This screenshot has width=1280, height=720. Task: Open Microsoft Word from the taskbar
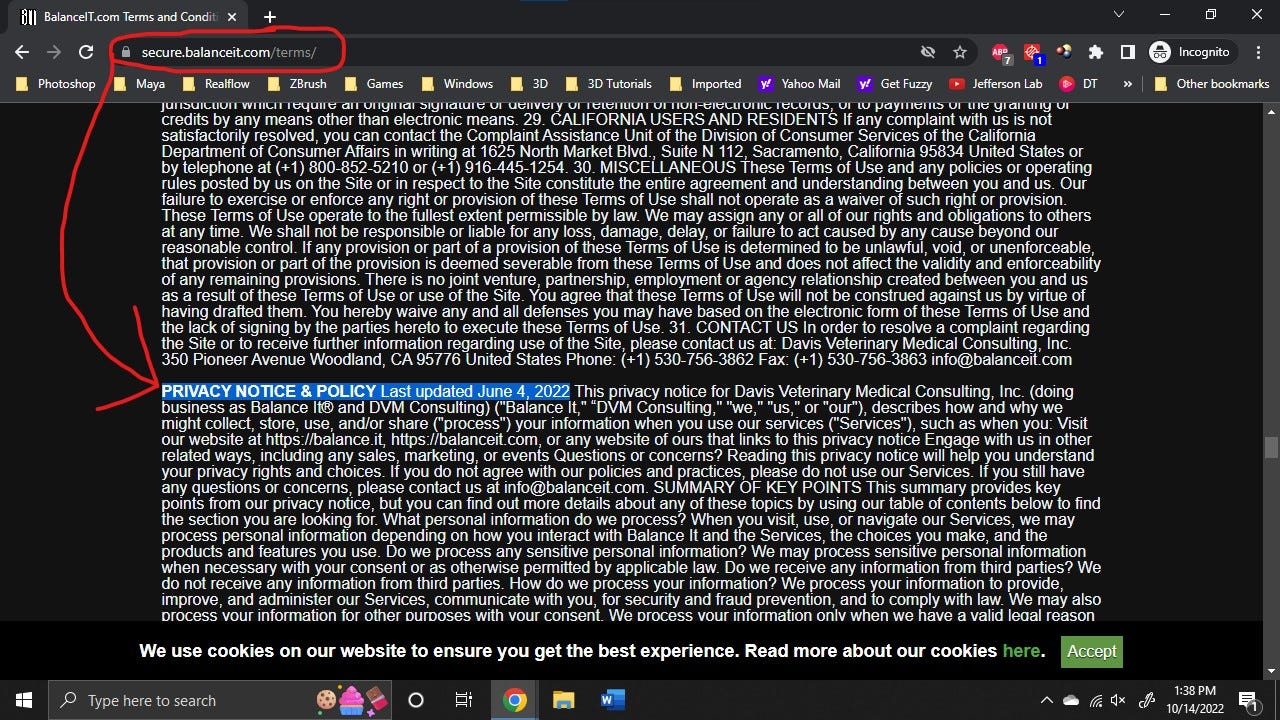pos(612,700)
